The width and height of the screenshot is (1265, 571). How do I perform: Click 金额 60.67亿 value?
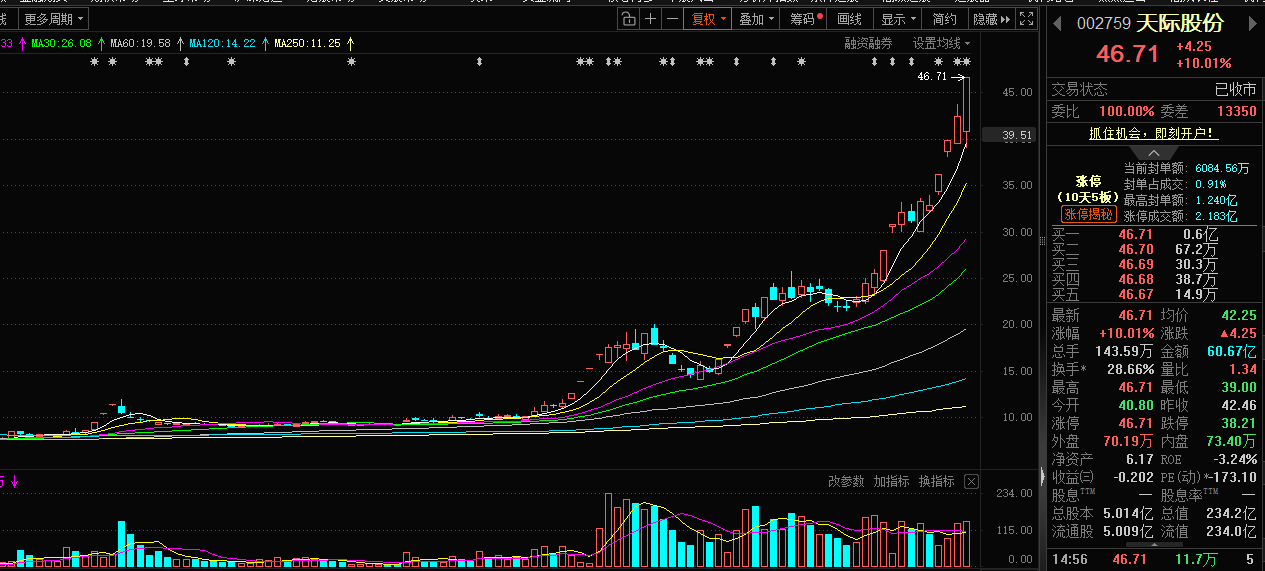click(1232, 351)
